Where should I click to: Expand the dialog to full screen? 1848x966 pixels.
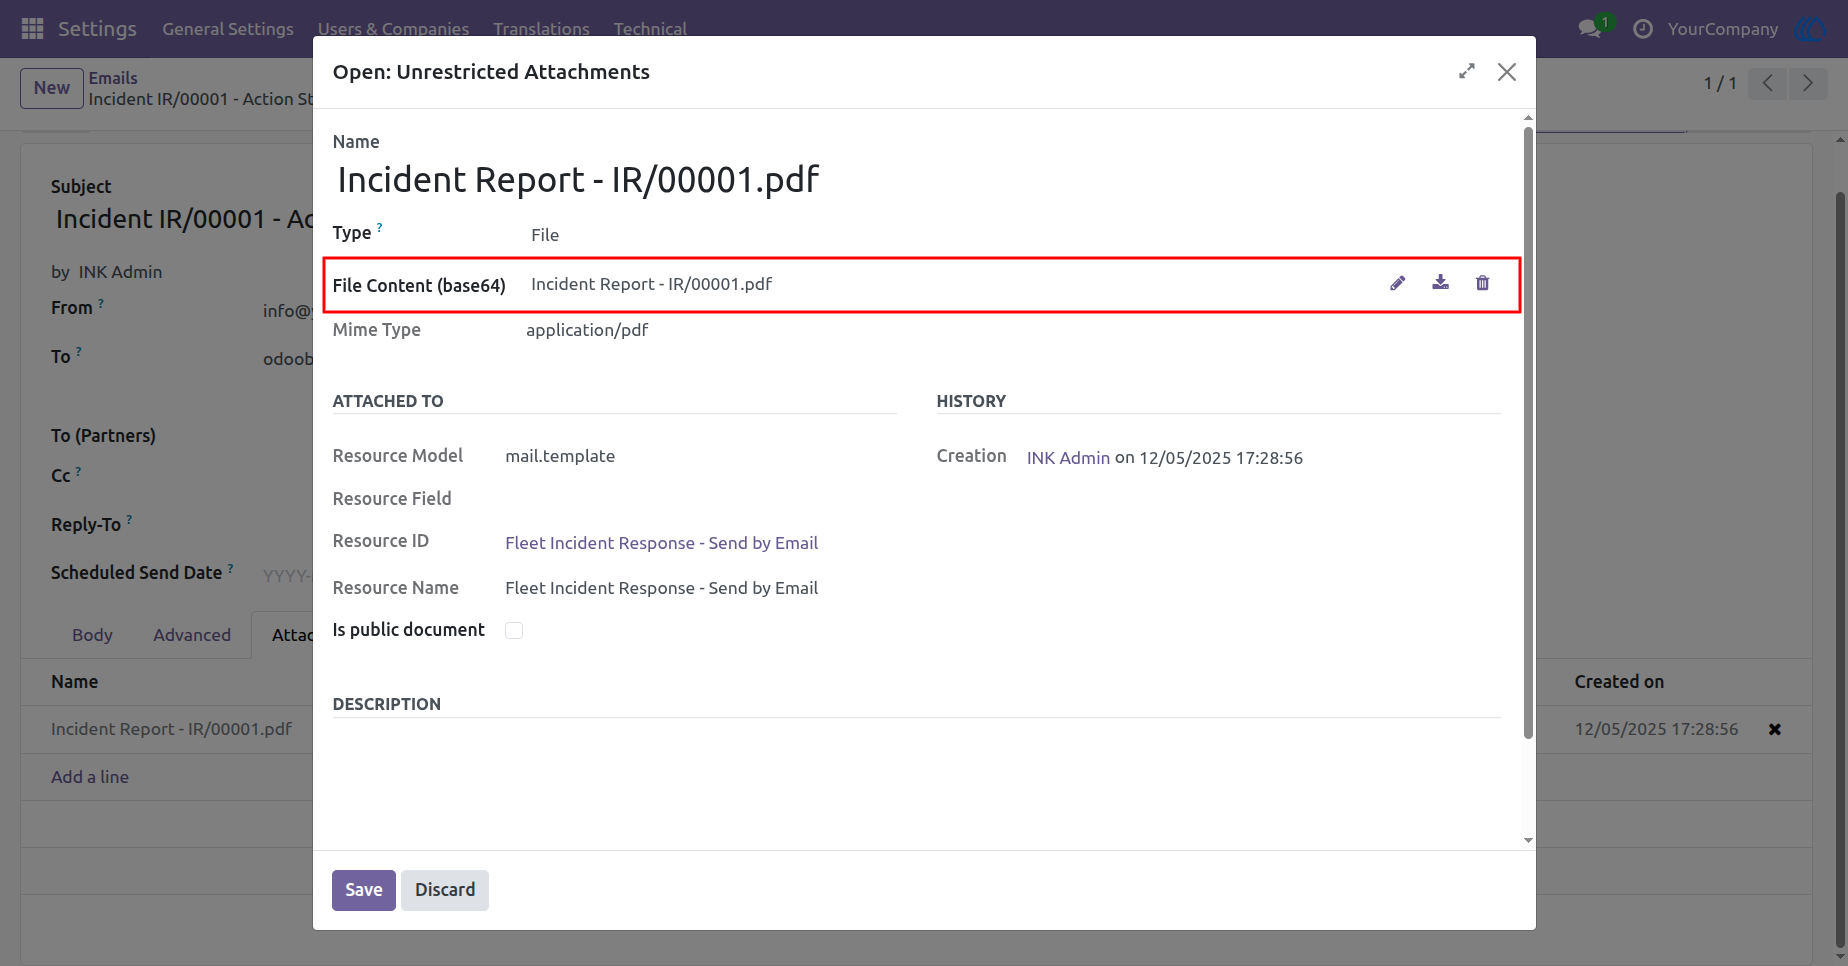tap(1466, 71)
